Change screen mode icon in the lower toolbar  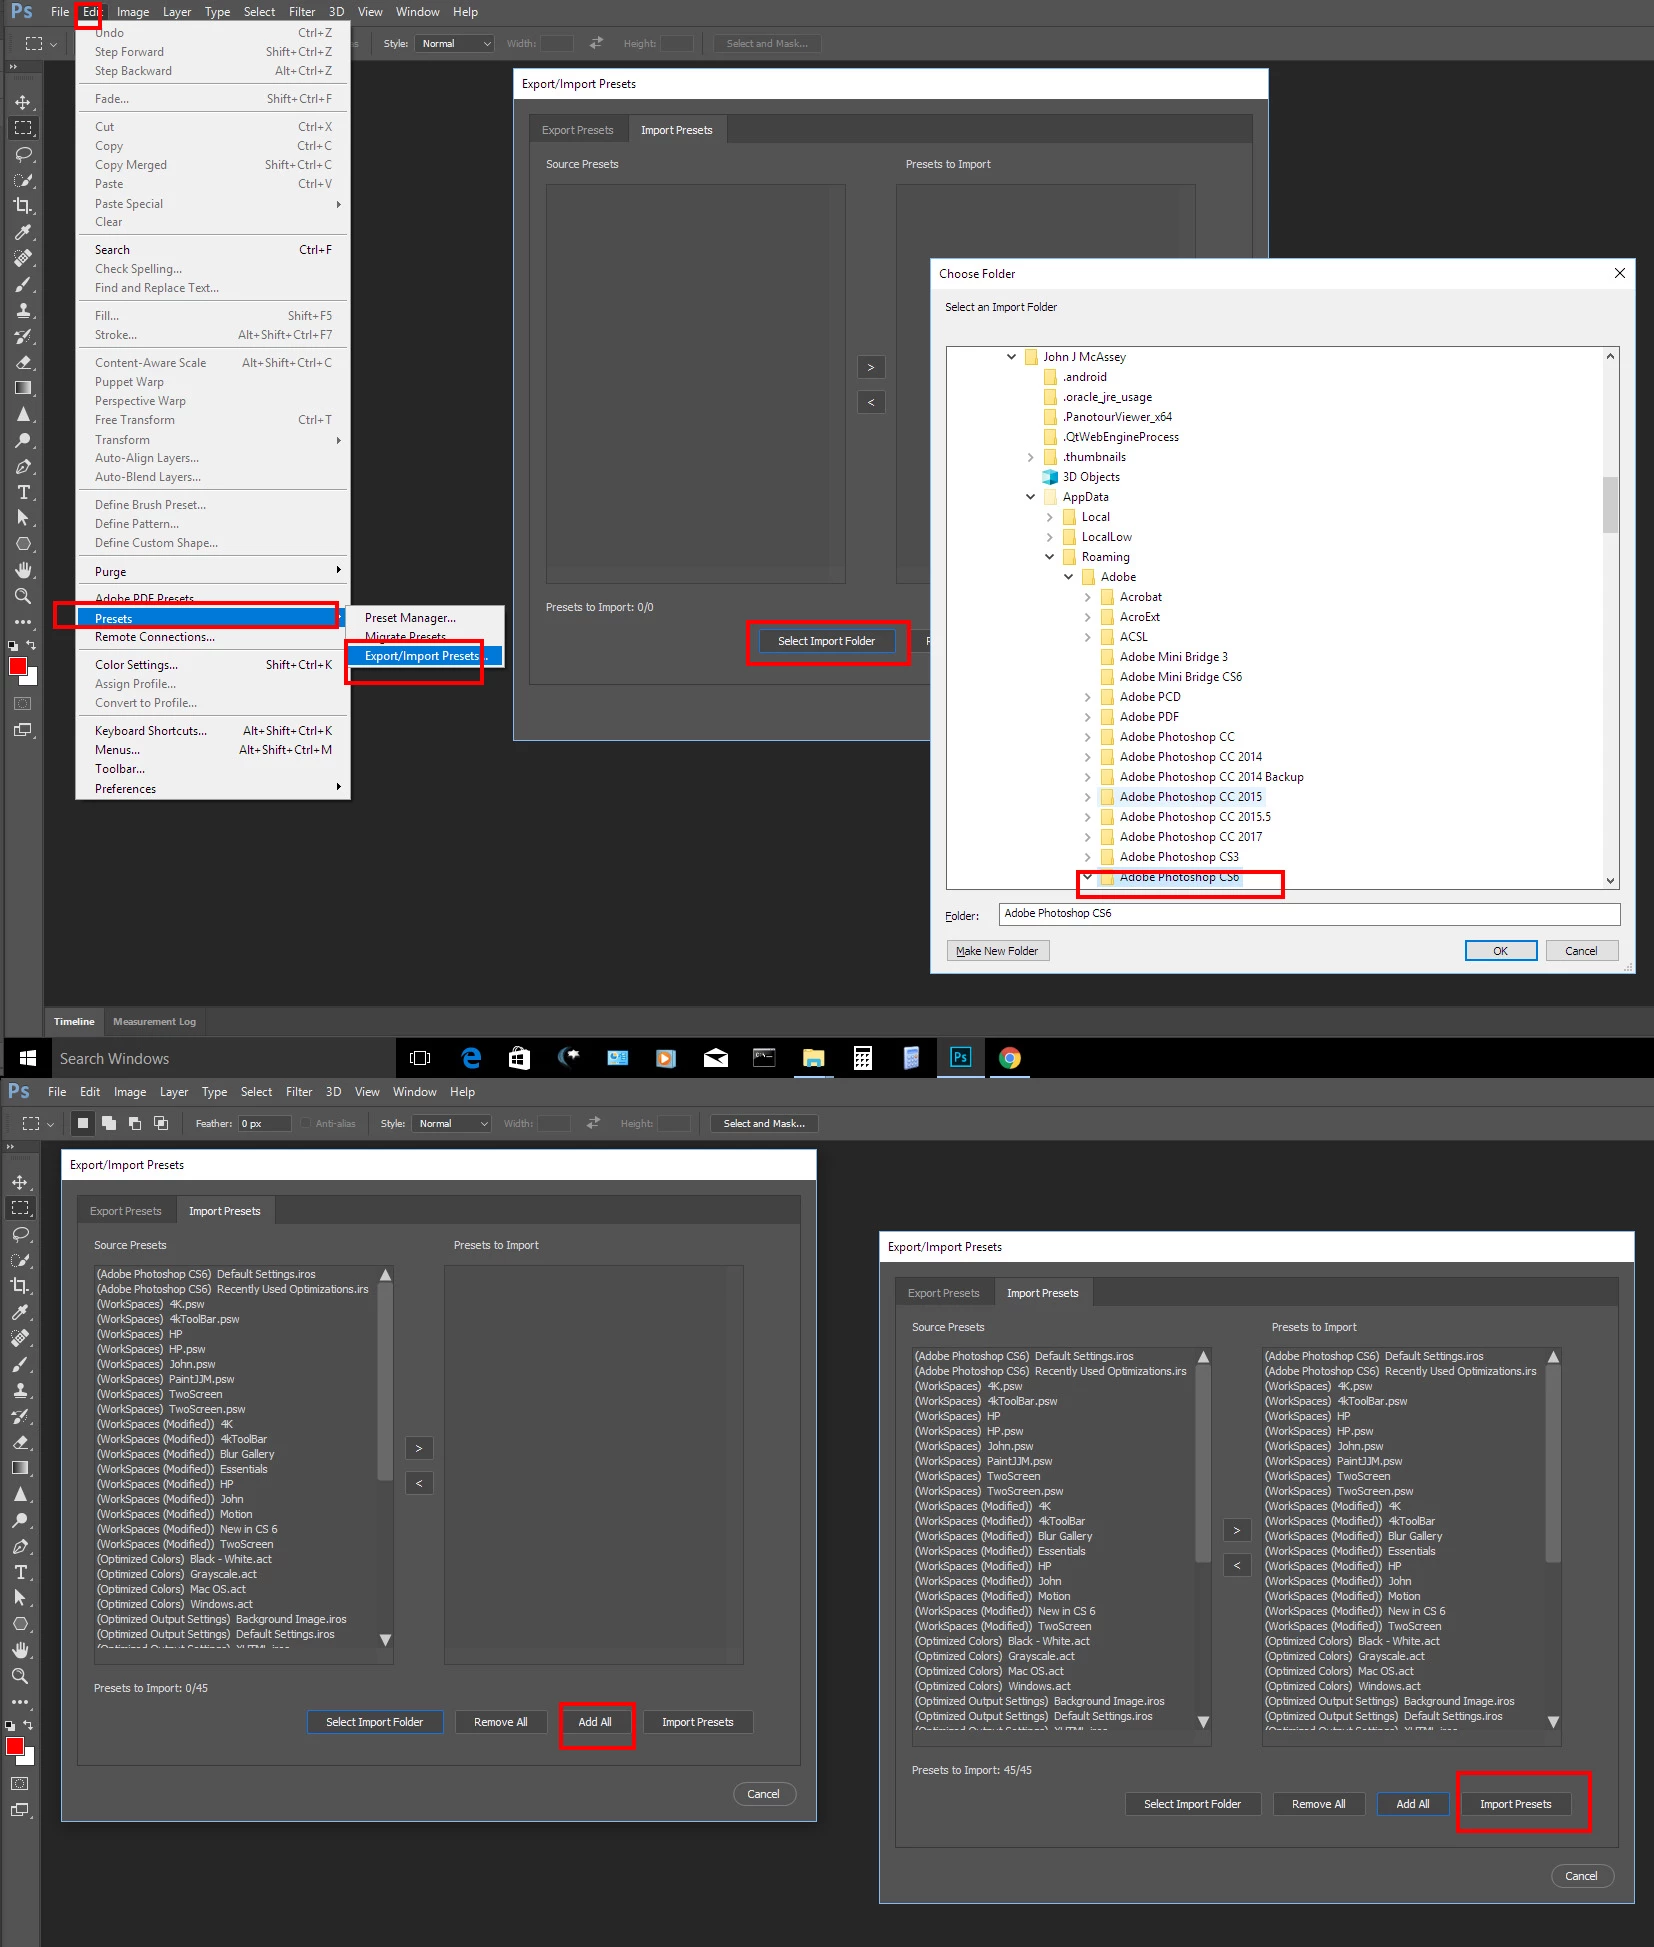coord(20,1810)
